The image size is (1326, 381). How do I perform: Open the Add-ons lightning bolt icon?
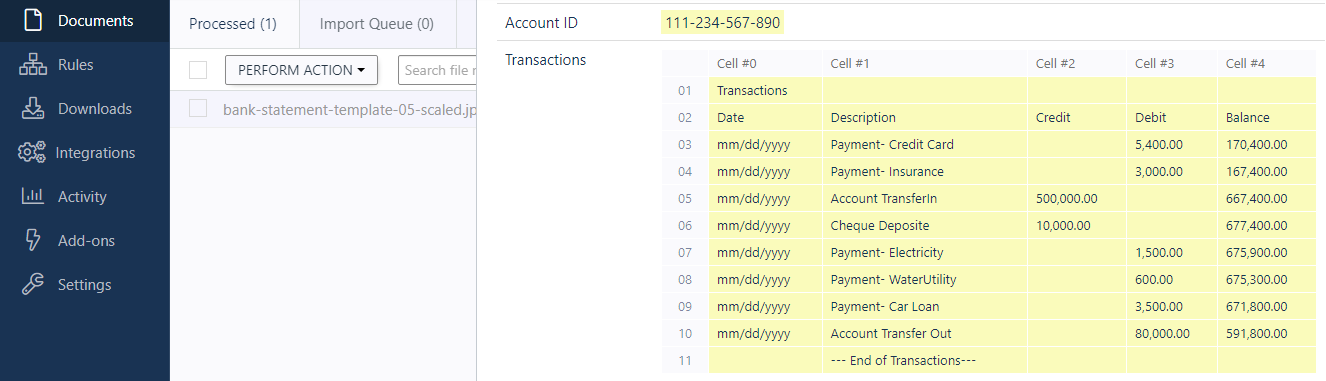pyautogui.click(x=32, y=240)
